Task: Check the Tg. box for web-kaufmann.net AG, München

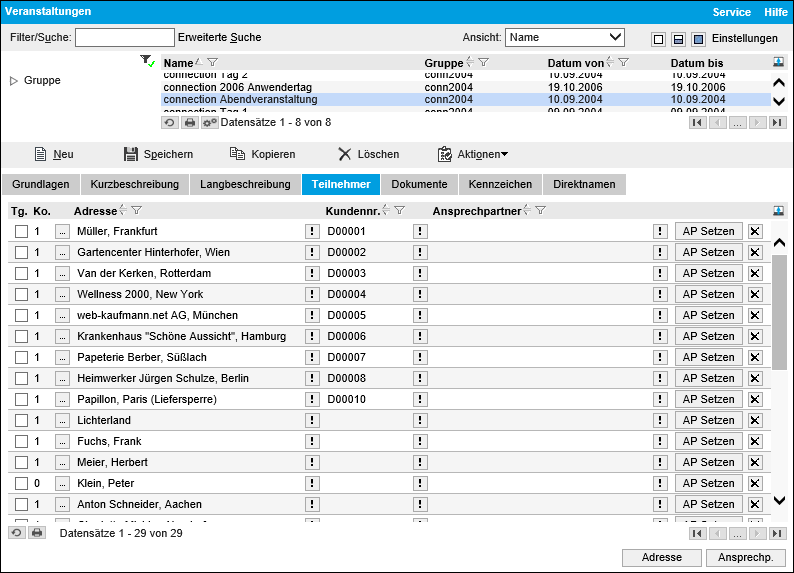Action: tap(21, 315)
